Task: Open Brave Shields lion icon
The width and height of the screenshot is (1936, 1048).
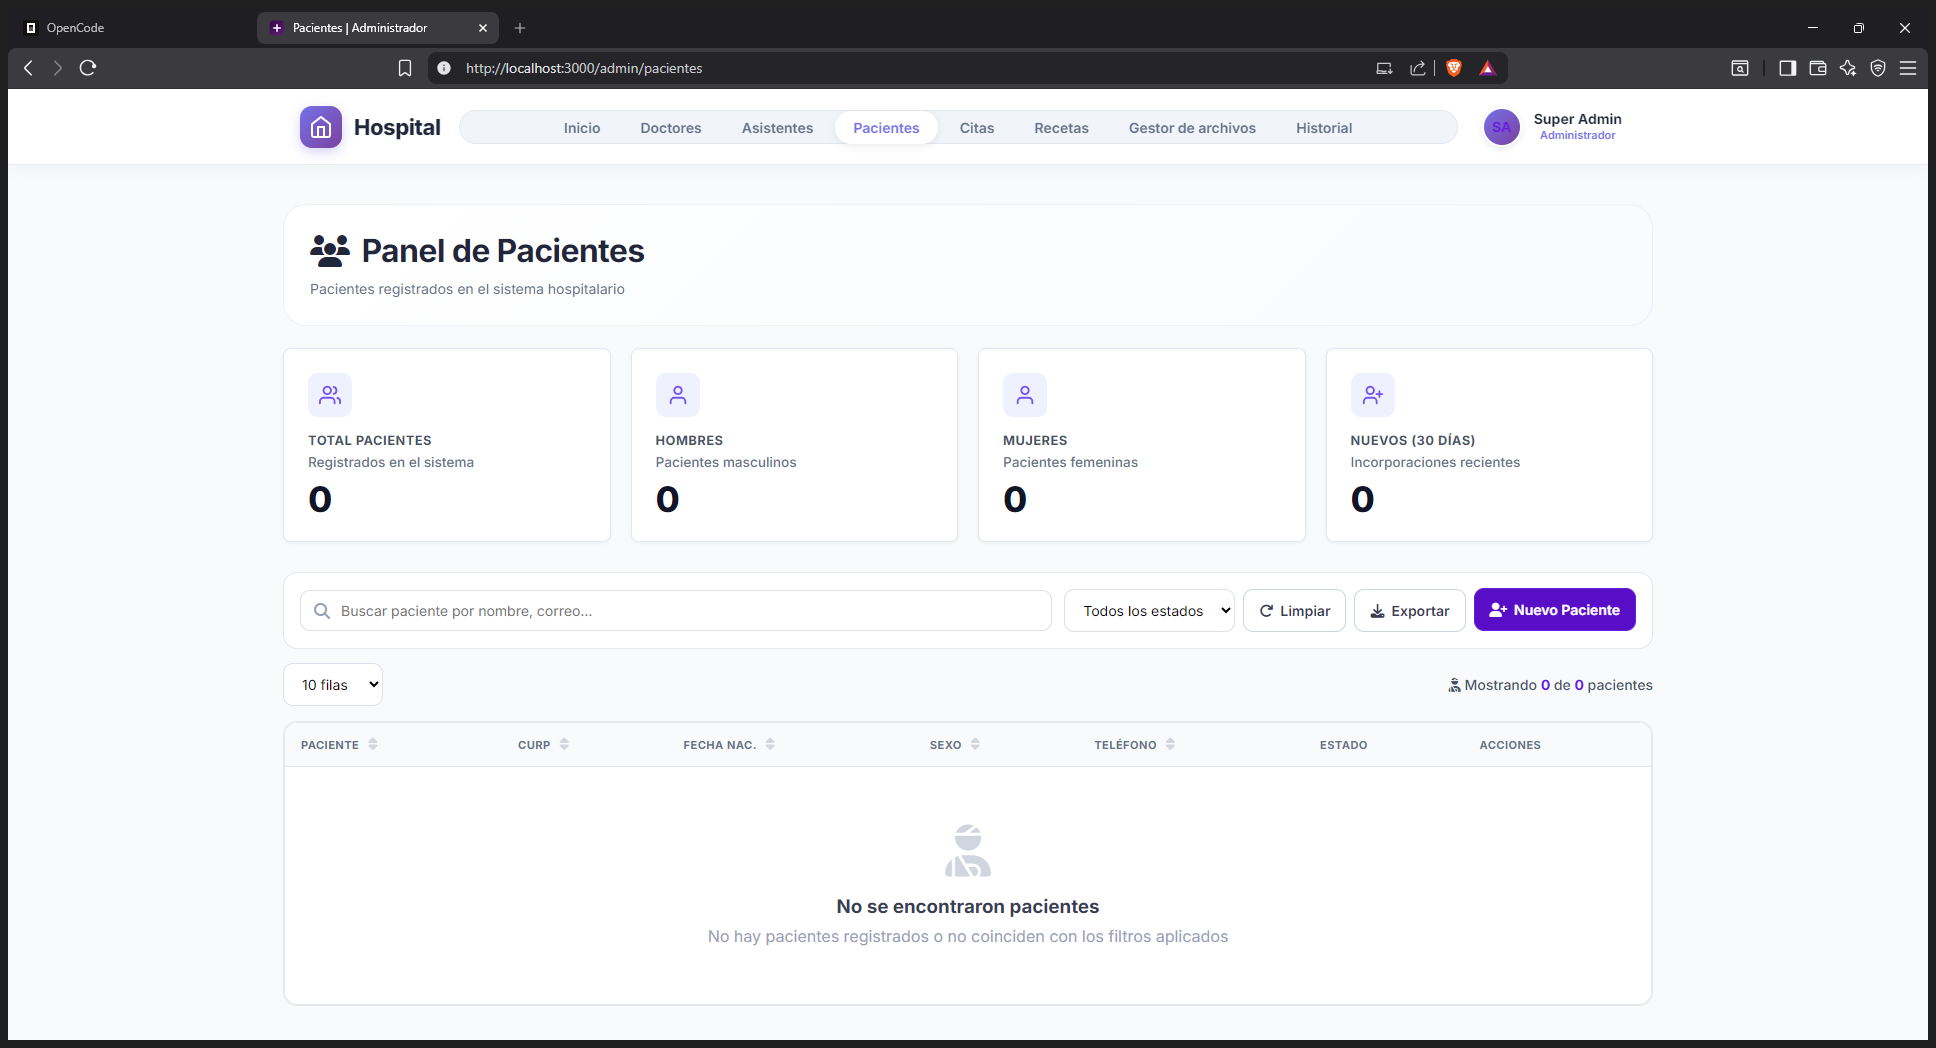Action: (x=1454, y=68)
